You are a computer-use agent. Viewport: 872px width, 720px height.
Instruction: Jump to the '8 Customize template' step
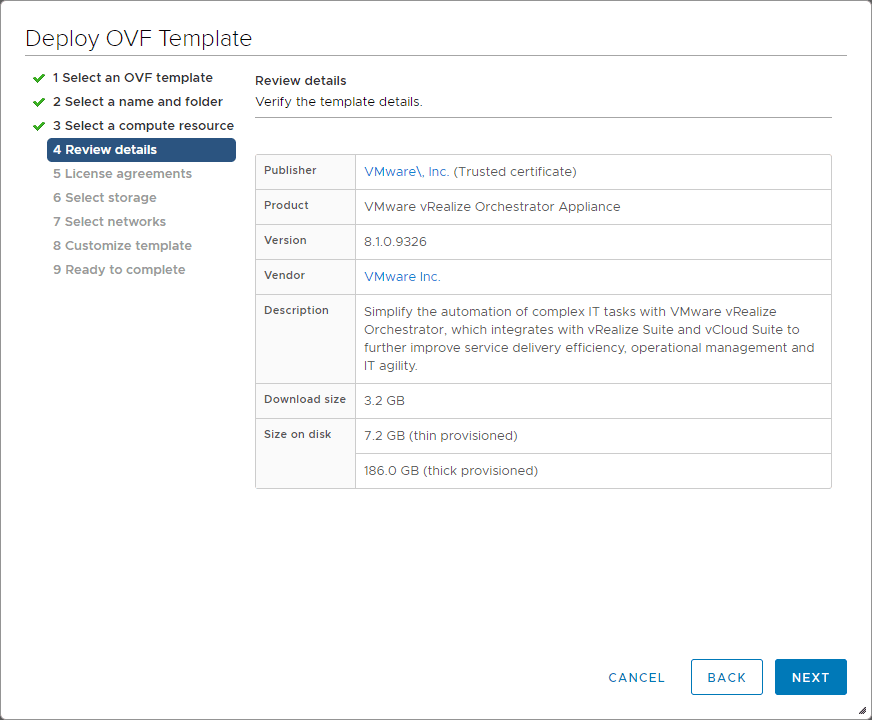[x=121, y=245]
